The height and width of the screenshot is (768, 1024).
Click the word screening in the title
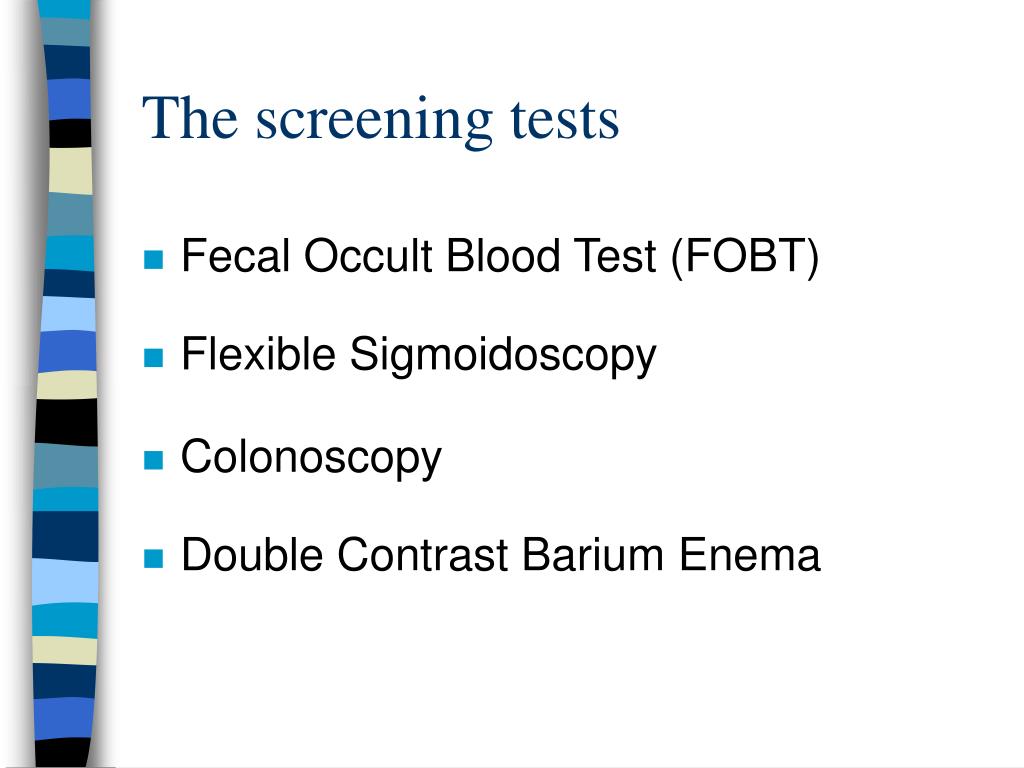click(x=374, y=122)
